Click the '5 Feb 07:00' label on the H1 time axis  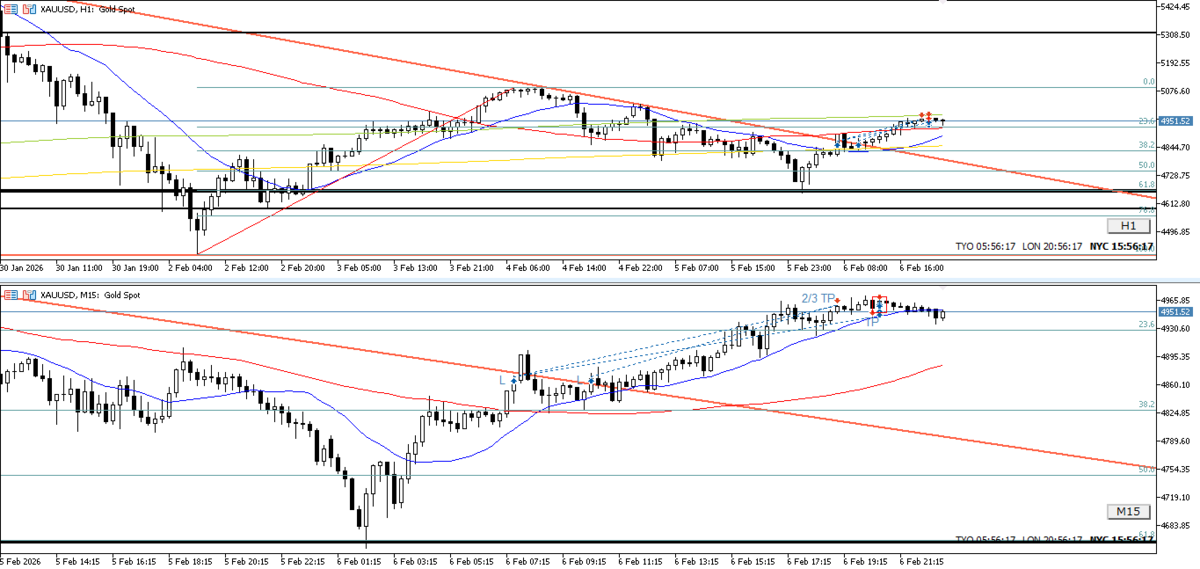697,268
